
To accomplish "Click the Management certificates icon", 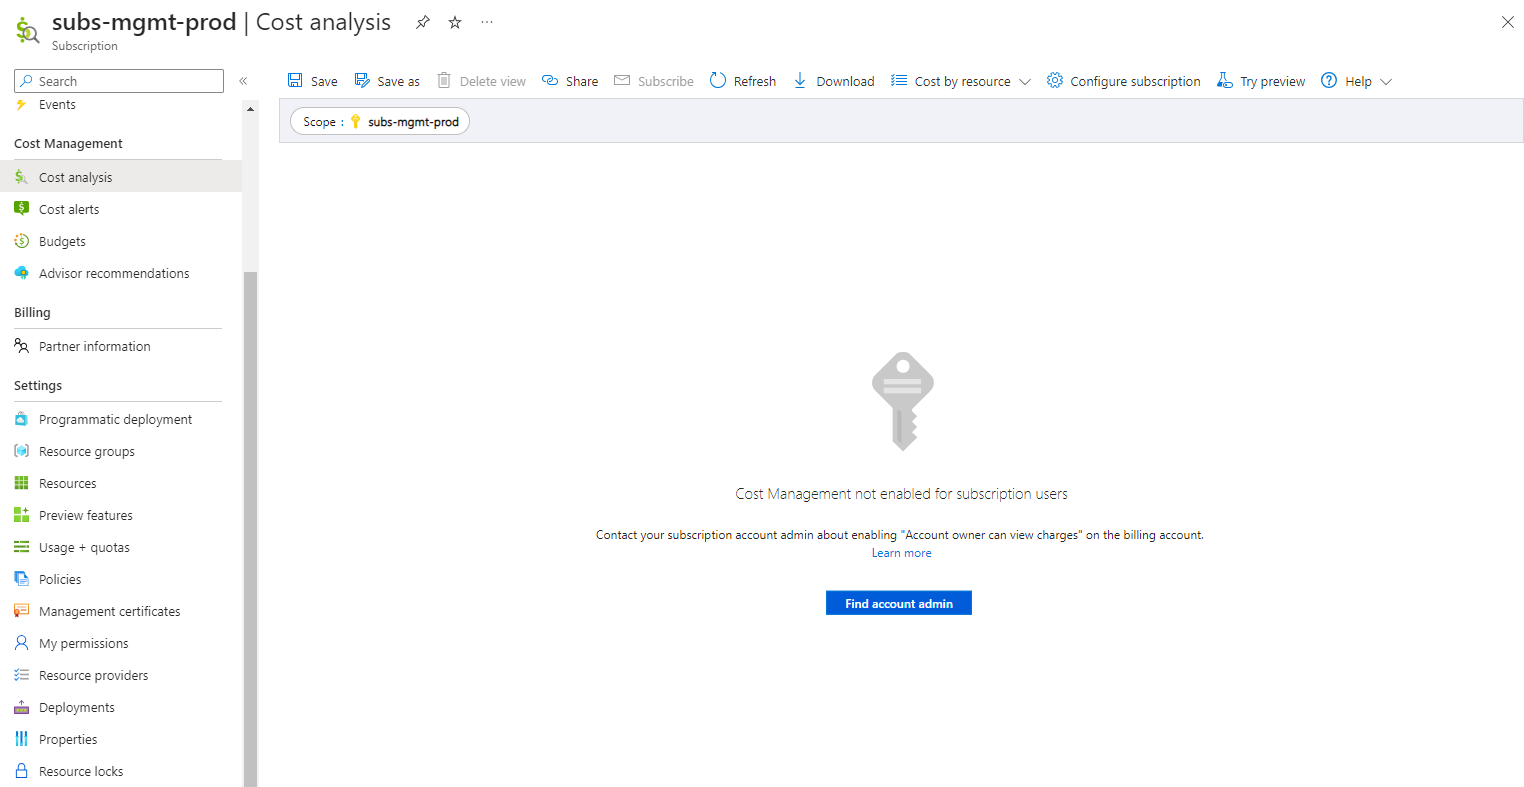I will (21, 611).
